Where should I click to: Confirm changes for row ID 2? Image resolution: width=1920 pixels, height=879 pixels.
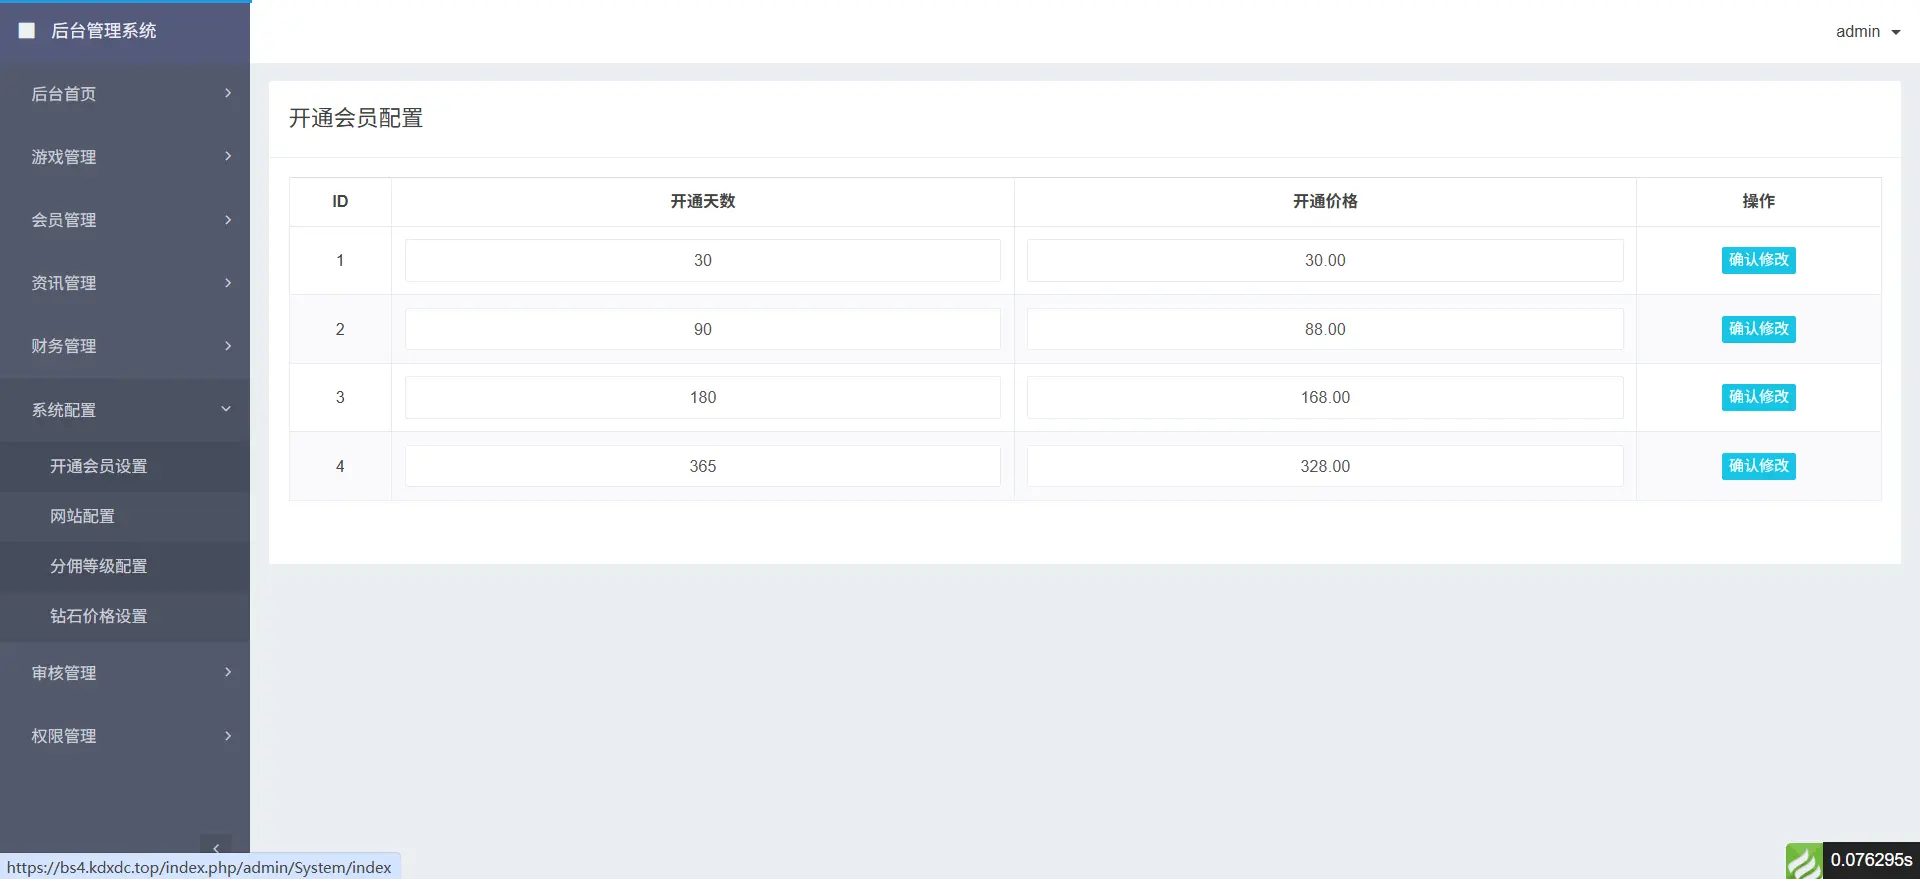pyautogui.click(x=1758, y=329)
